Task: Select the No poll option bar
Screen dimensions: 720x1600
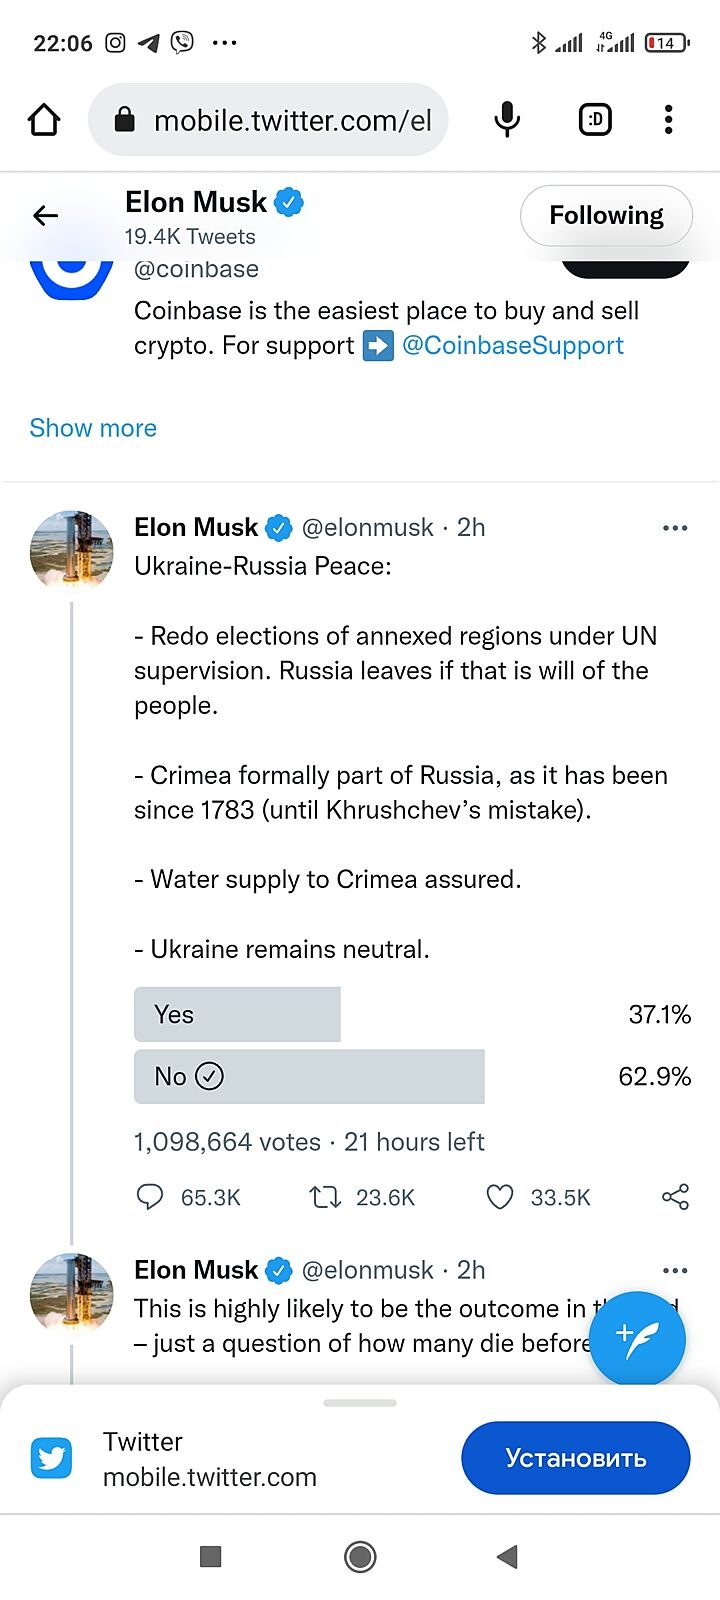Action: click(309, 1076)
